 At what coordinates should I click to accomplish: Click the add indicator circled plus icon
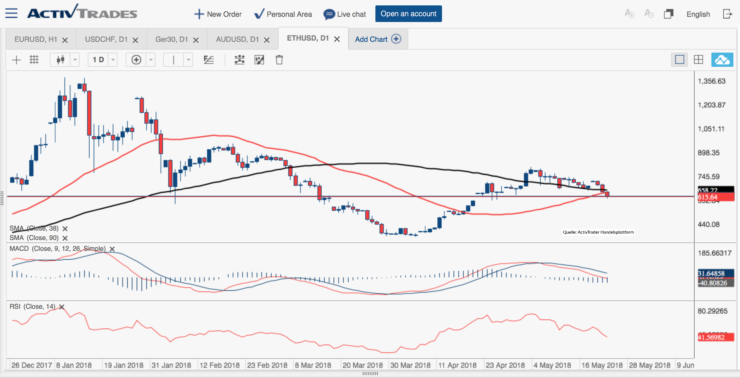(136, 60)
